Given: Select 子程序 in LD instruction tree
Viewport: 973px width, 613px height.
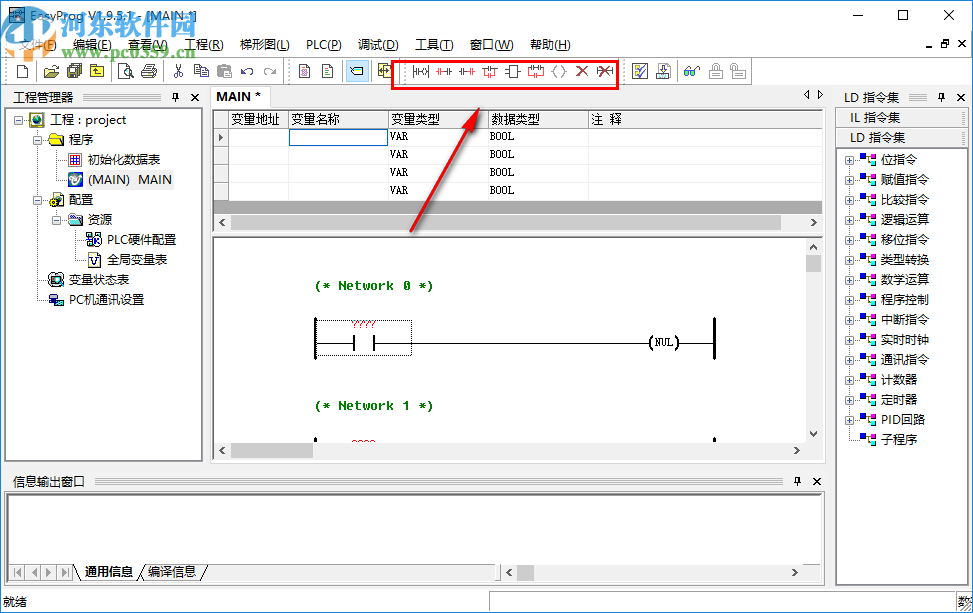Looking at the screenshot, I should pyautogui.click(x=899, y=440).
